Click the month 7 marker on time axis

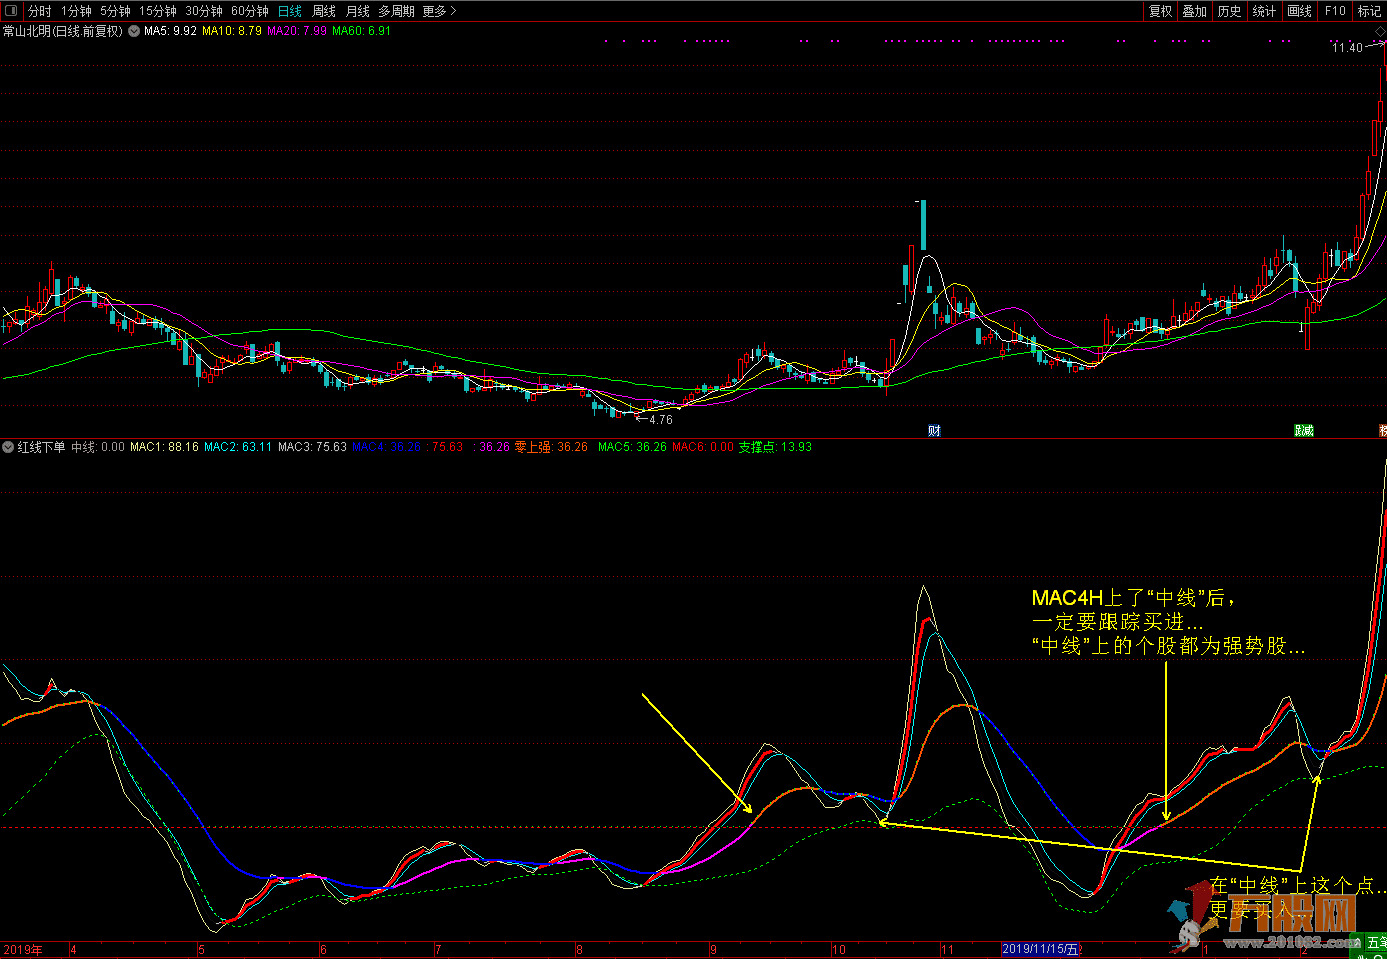tap(438, 949)
